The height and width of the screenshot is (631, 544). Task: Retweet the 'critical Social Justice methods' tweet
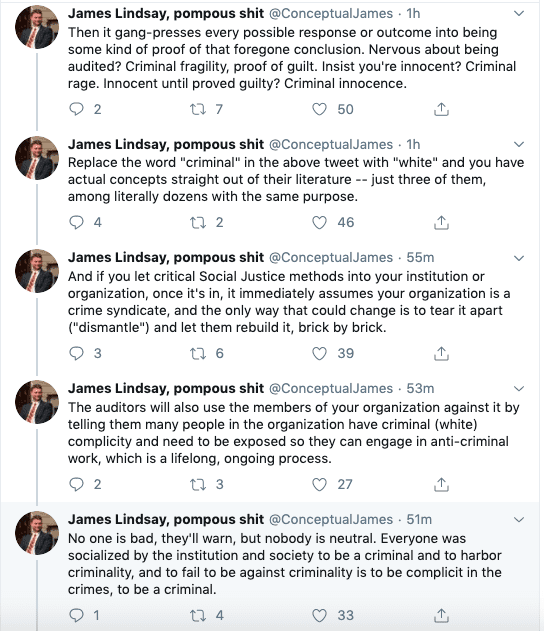pos(198,353)
